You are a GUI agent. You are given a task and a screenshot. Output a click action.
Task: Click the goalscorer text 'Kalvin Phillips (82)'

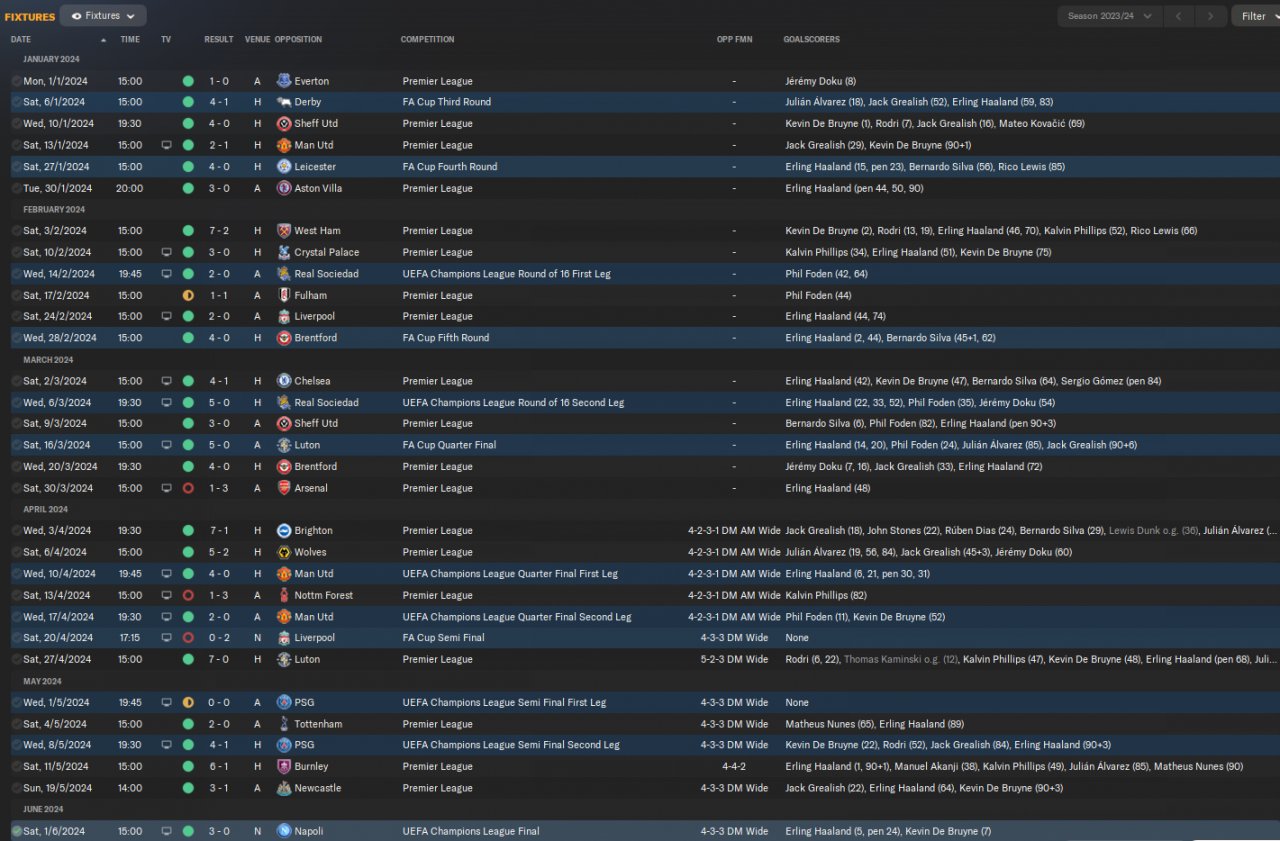point(827,595)
